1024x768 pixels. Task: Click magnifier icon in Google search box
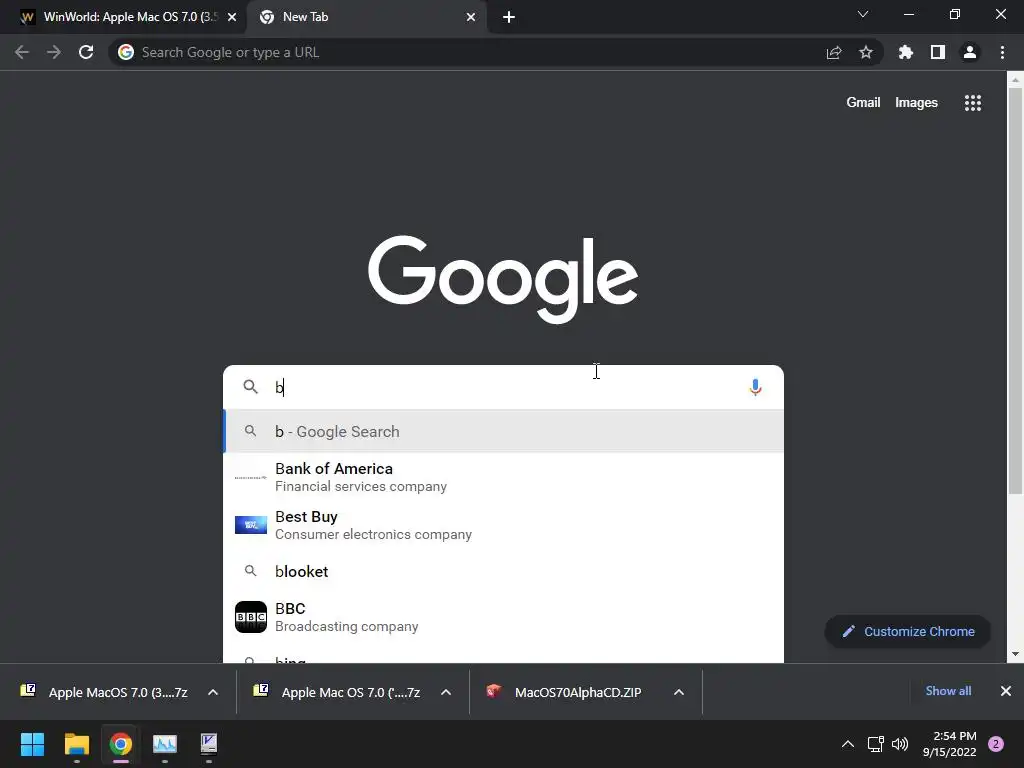pyautogui.click(x=251, y=387)
